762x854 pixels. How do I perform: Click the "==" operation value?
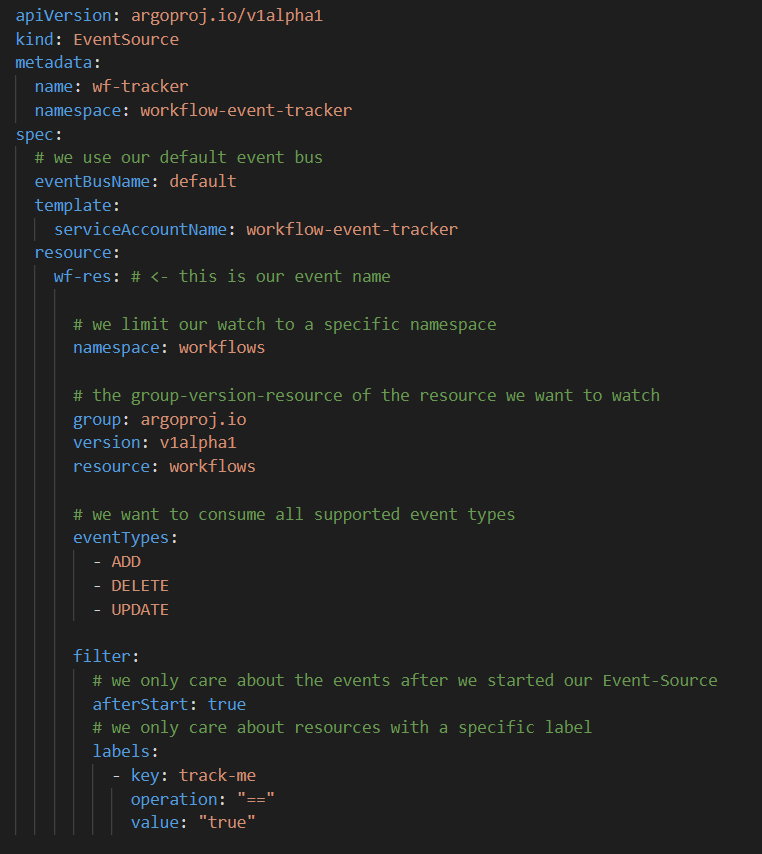click(x=256, y=799)
